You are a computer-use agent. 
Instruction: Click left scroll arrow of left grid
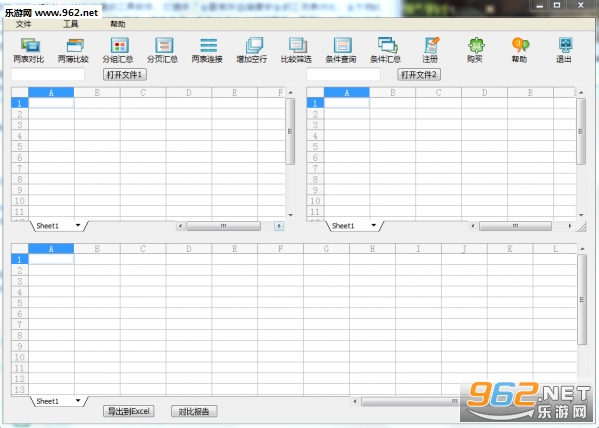[181, 226]
